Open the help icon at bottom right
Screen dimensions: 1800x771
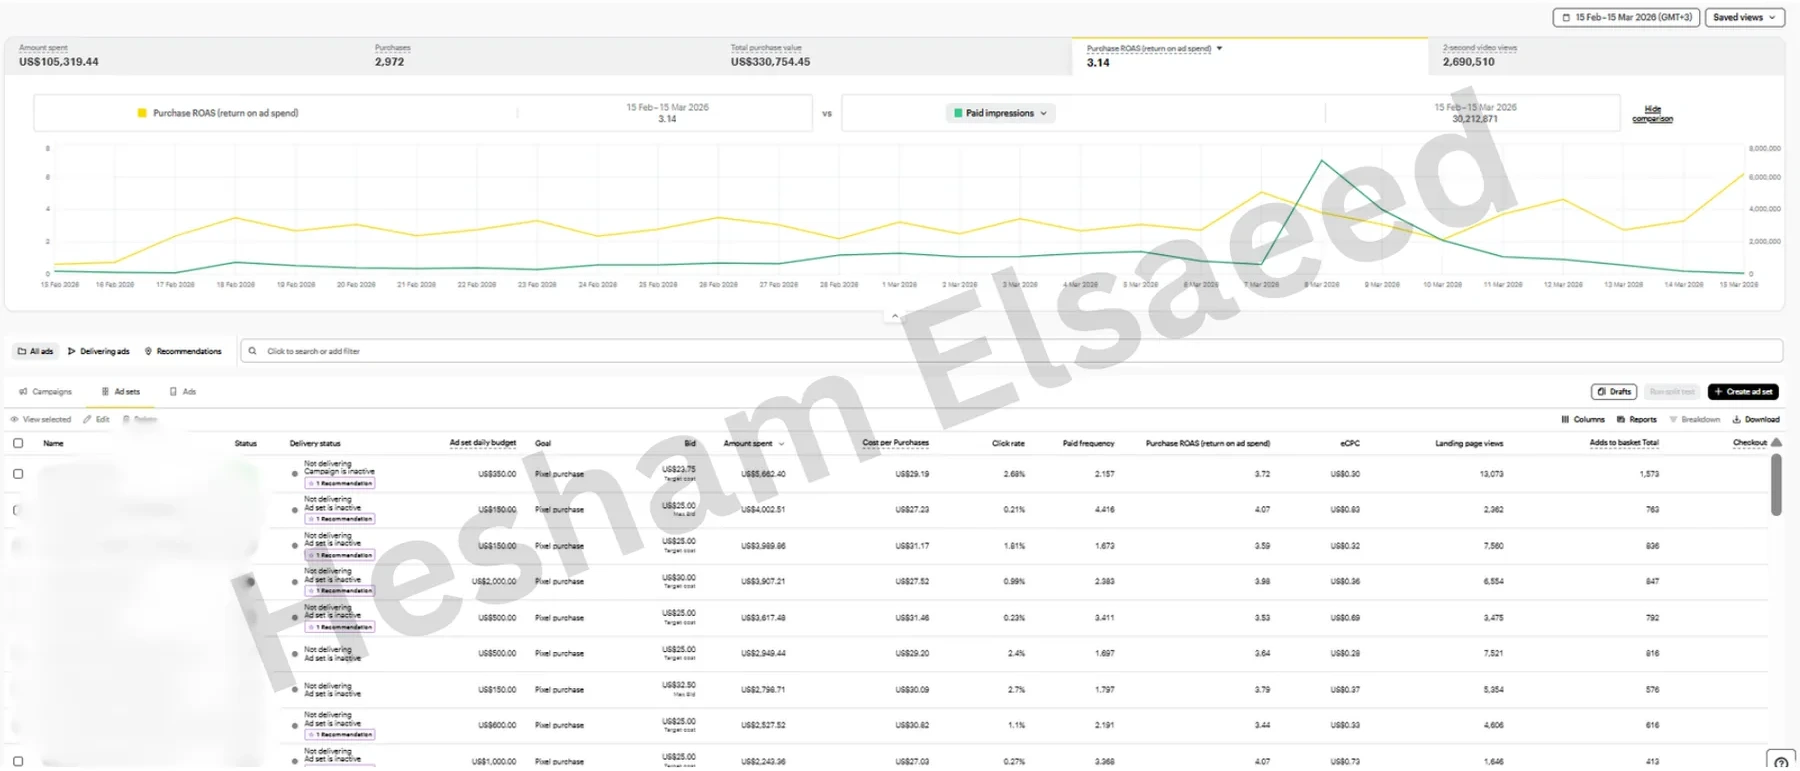pos(1781,762)
